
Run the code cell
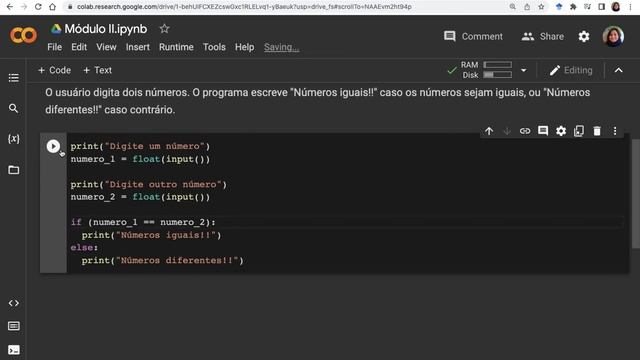pyautogui.click(x=53, y=146)
